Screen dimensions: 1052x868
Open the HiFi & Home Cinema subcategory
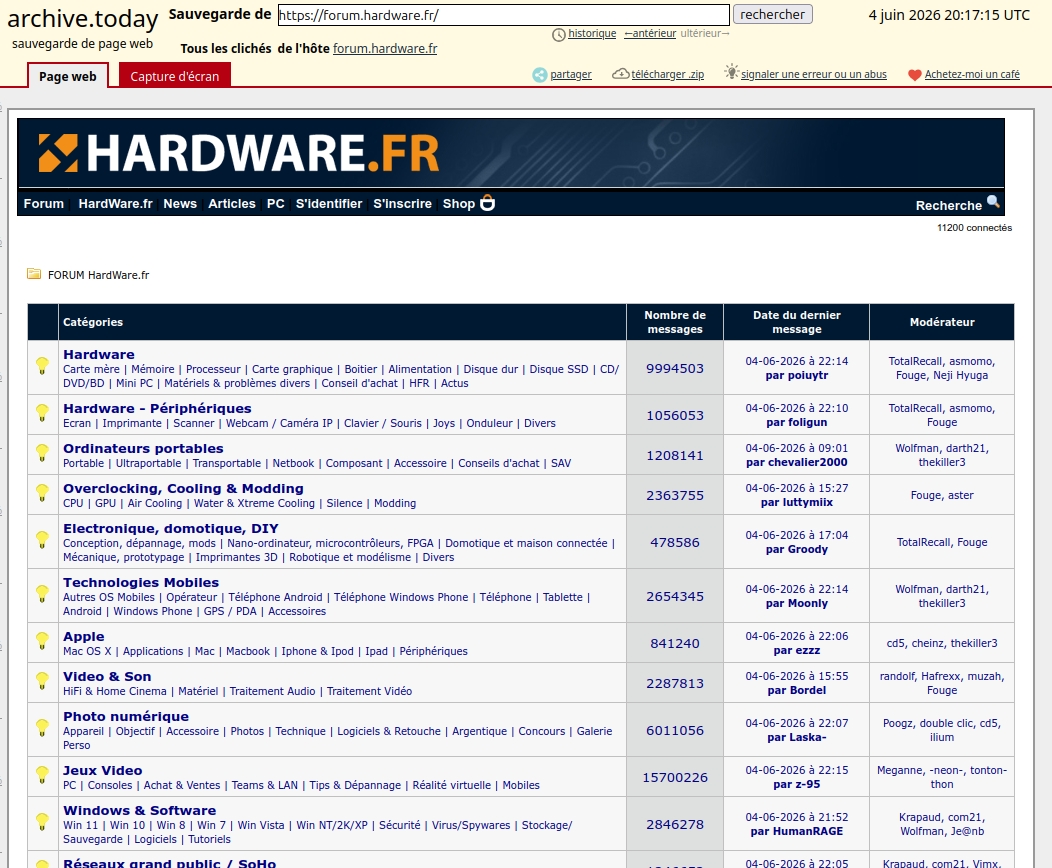pyautogui.click(x=115, y=691)
